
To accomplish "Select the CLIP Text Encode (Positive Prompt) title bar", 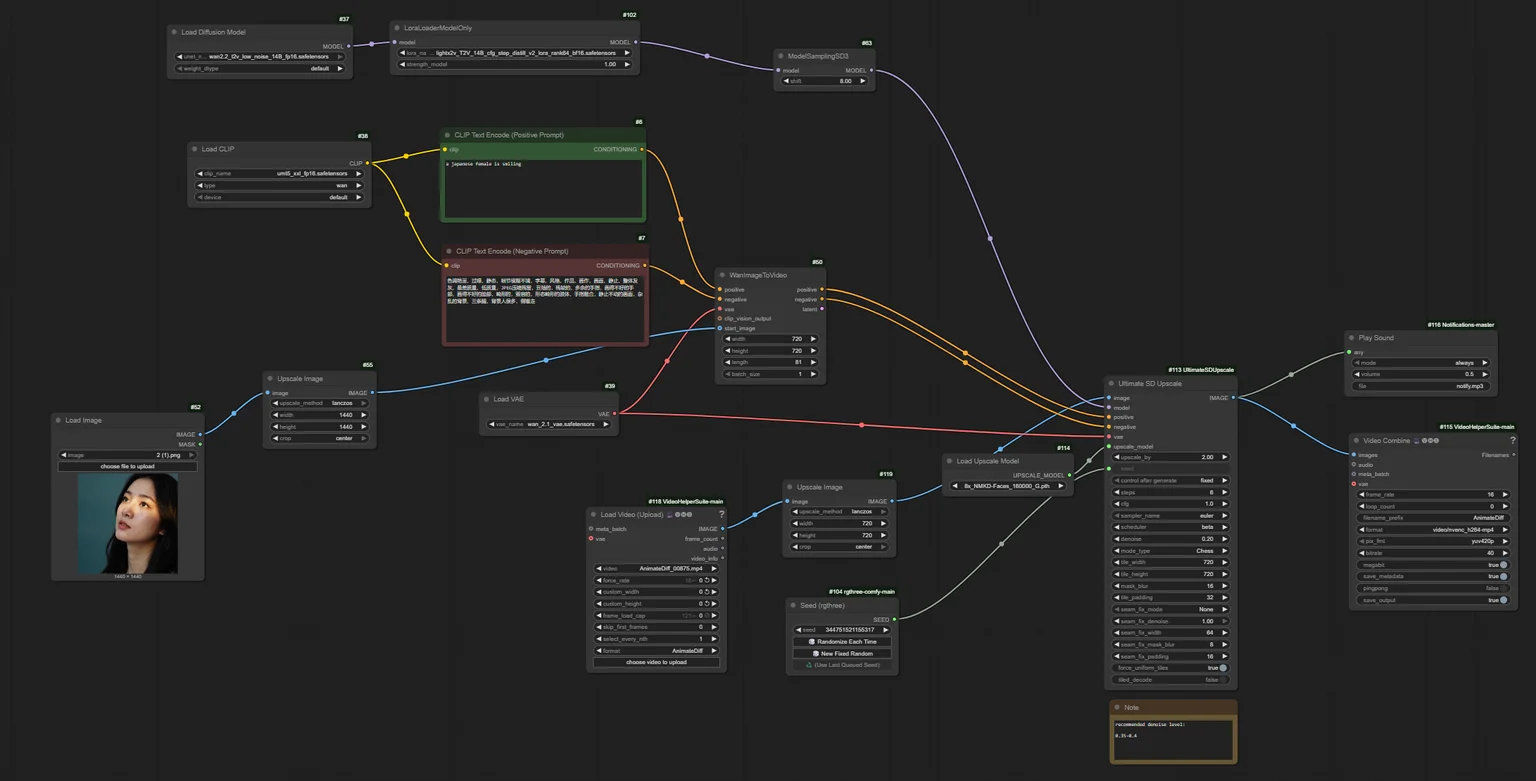I will coord(543,135).
